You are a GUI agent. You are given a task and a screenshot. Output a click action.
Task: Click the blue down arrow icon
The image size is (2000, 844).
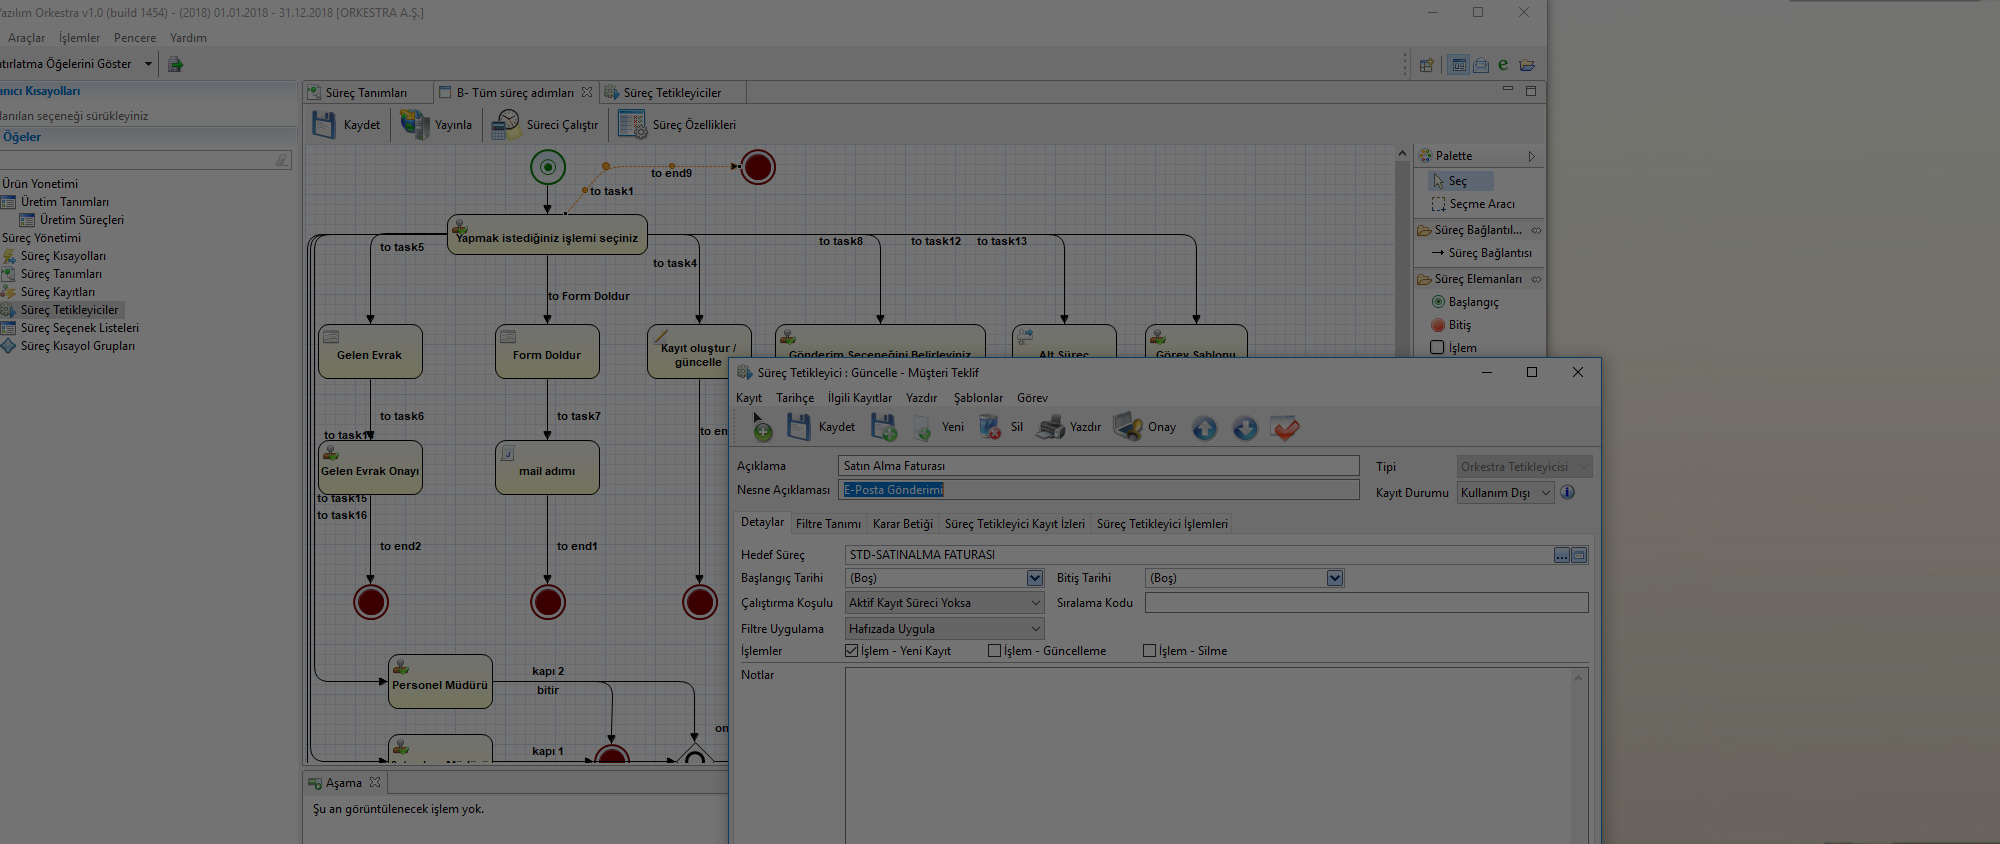click(1244, 429)
